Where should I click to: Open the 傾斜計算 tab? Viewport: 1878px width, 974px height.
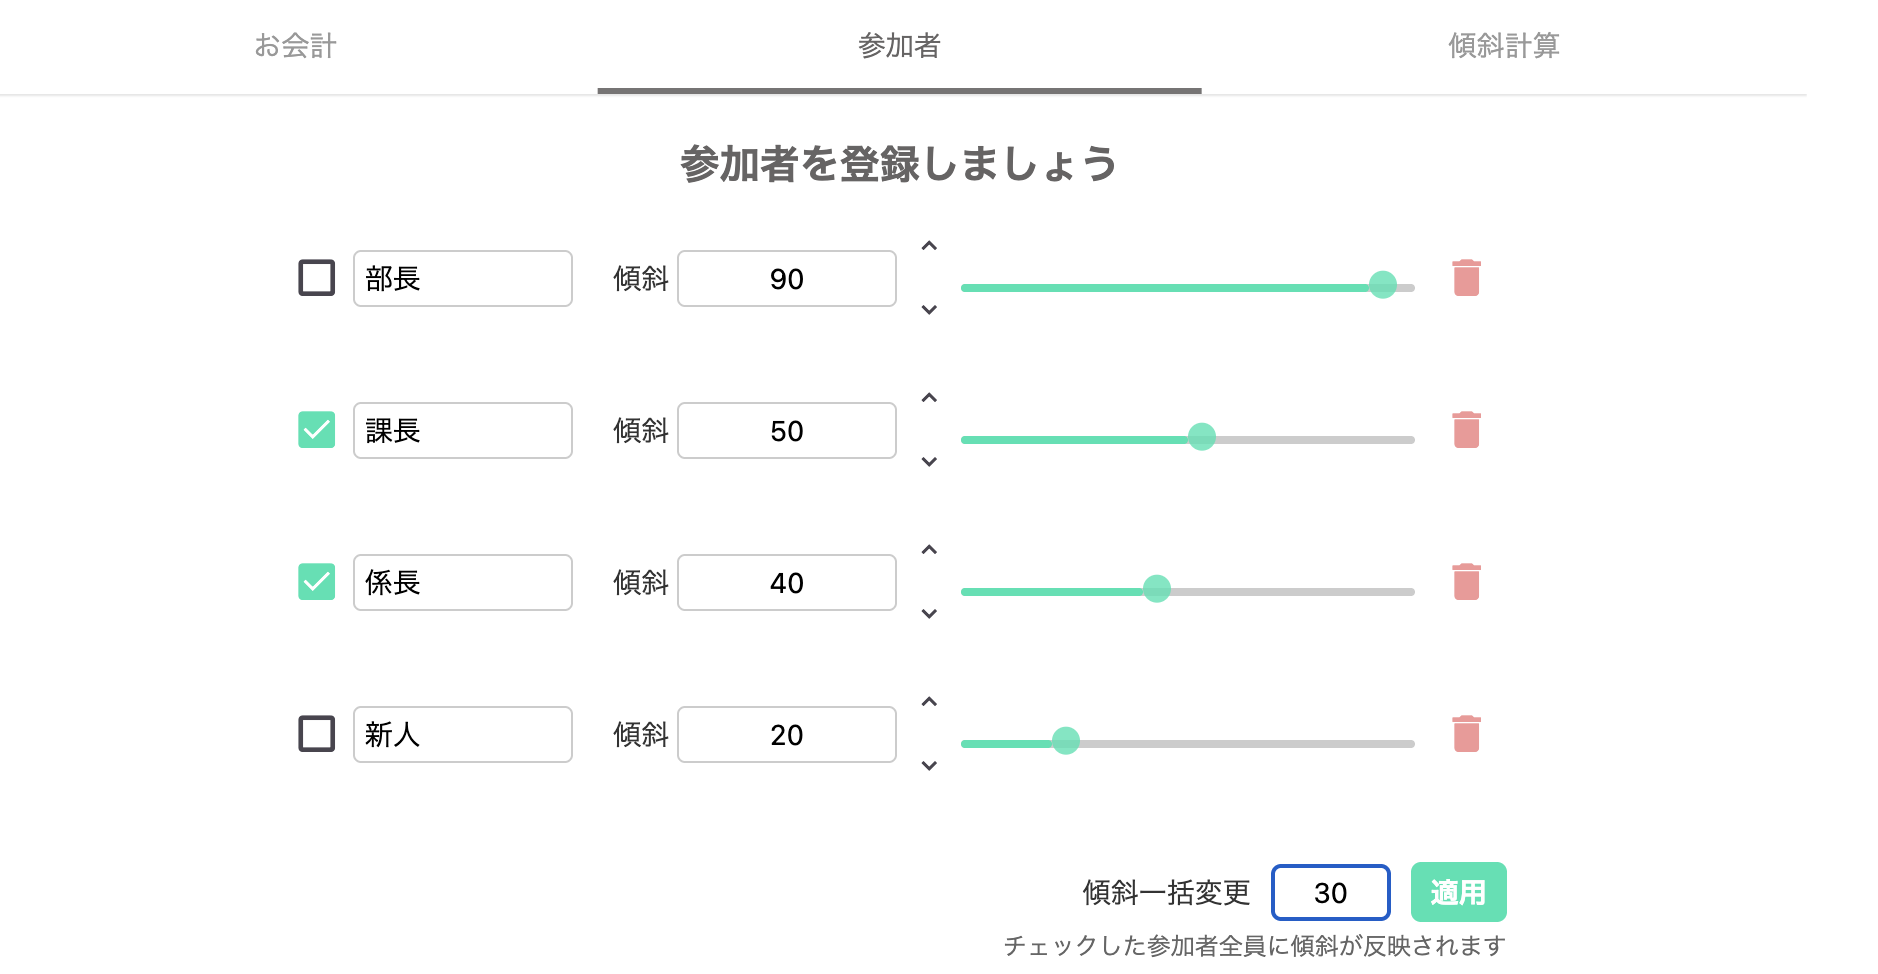click(1503, 46)
